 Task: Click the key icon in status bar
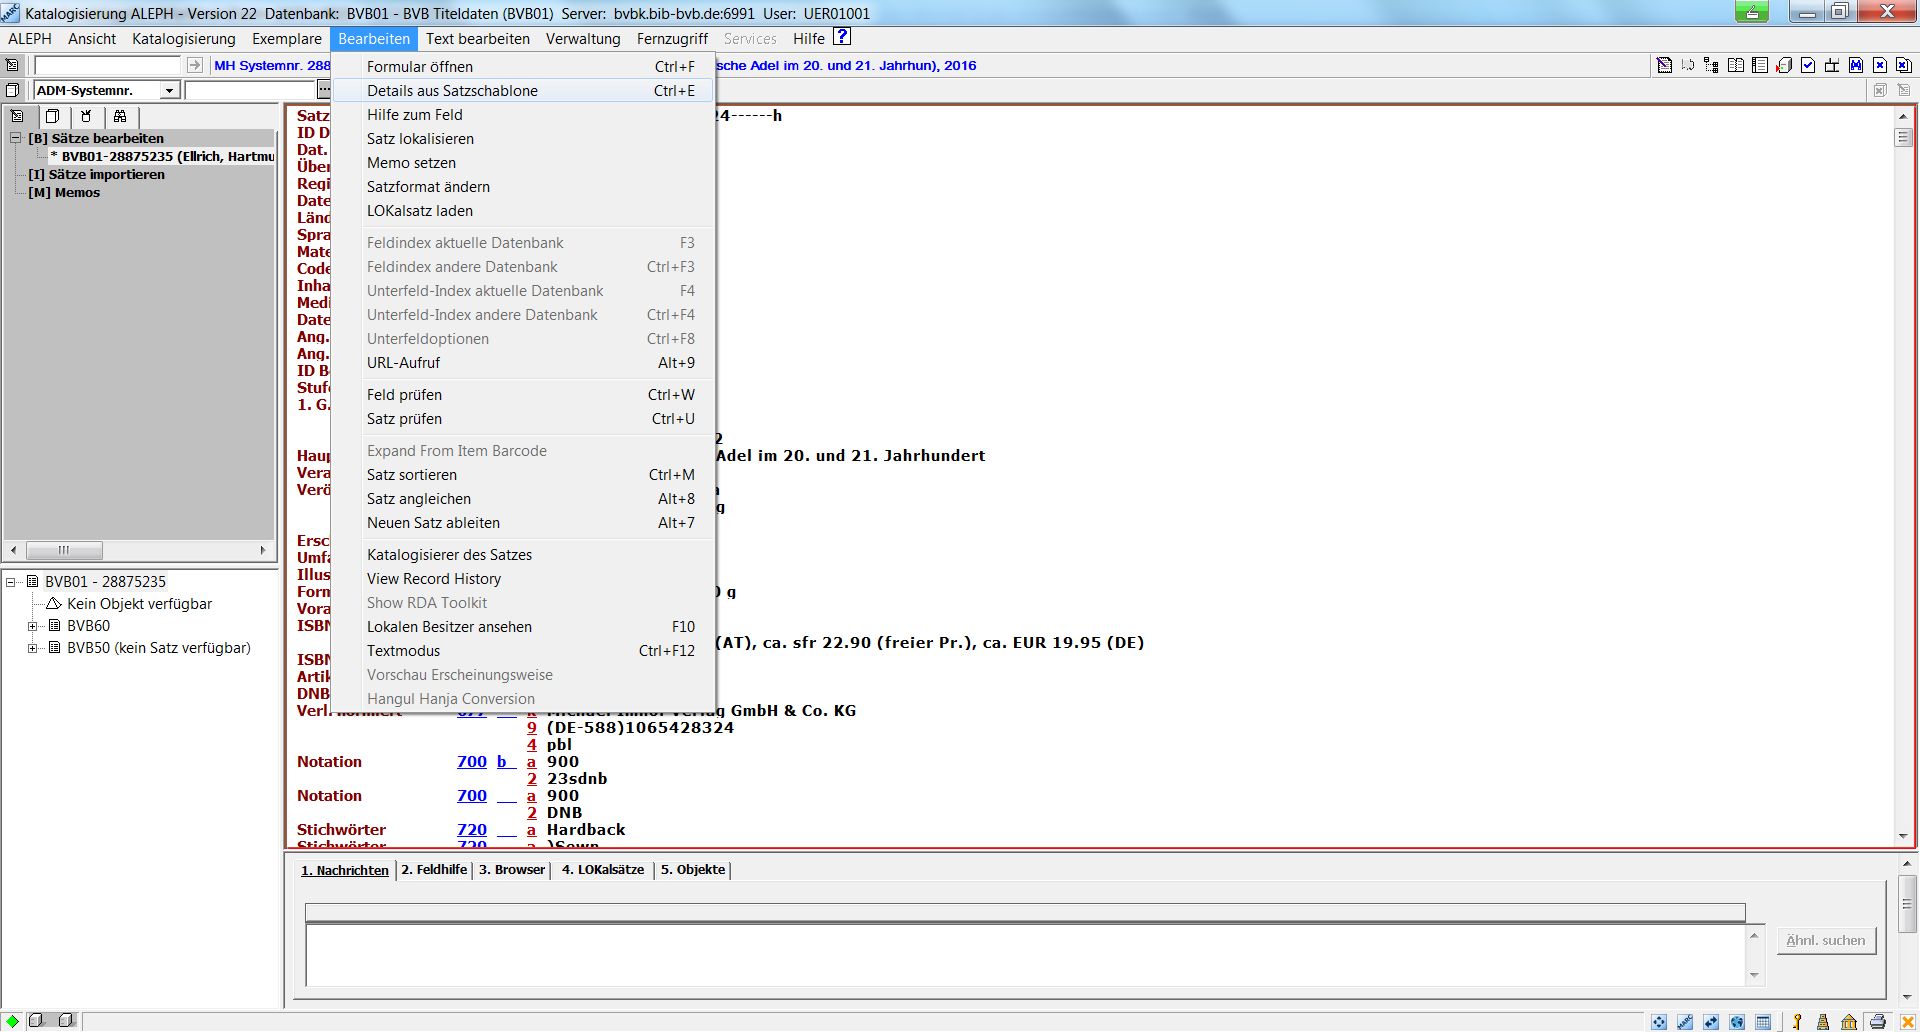[1797, 1021]
